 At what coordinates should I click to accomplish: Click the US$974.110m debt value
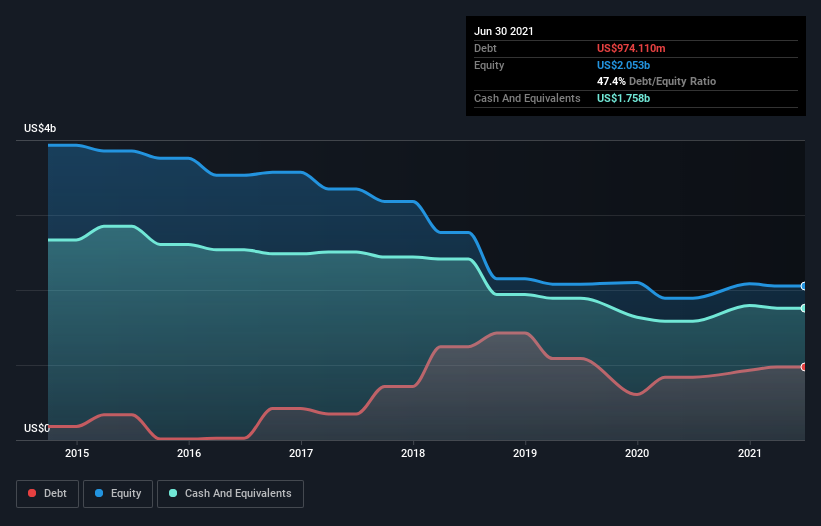point(631,48)
